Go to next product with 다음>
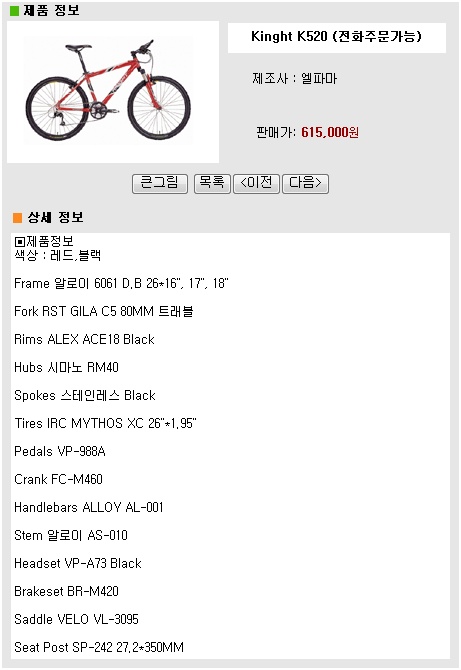 [305, 184]
